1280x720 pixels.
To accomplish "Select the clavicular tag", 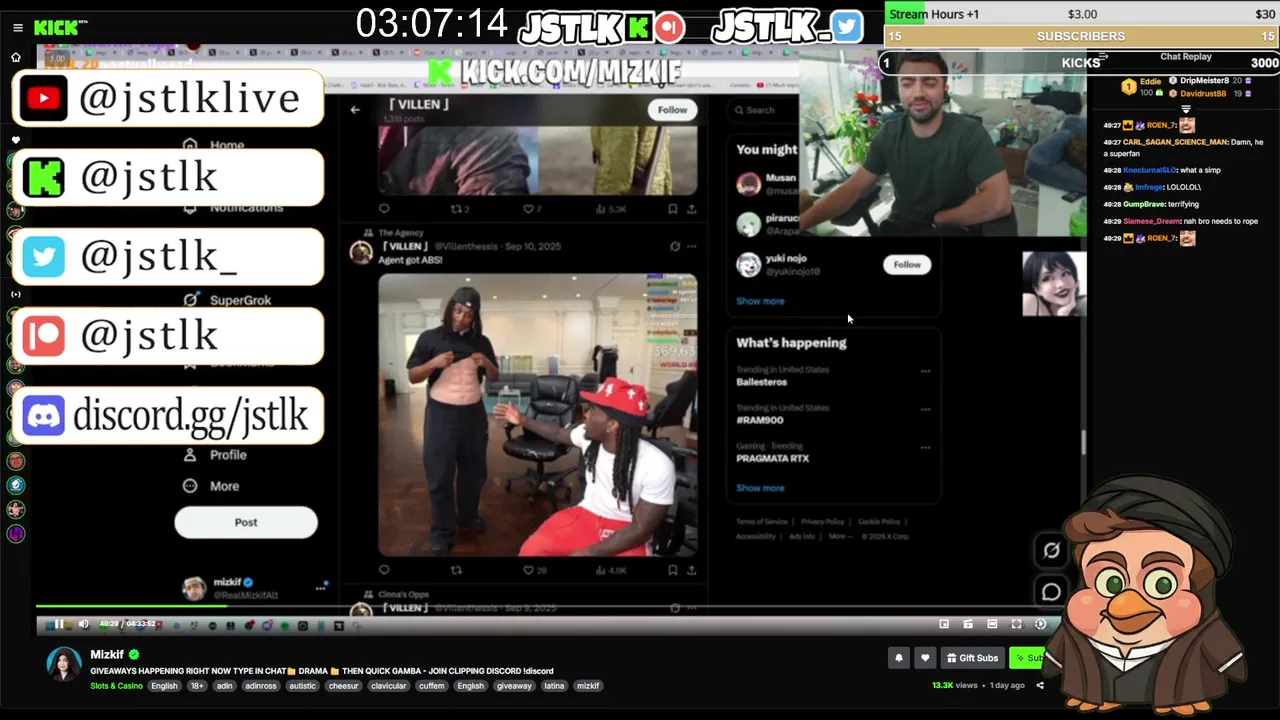I will tap(388, 686).
